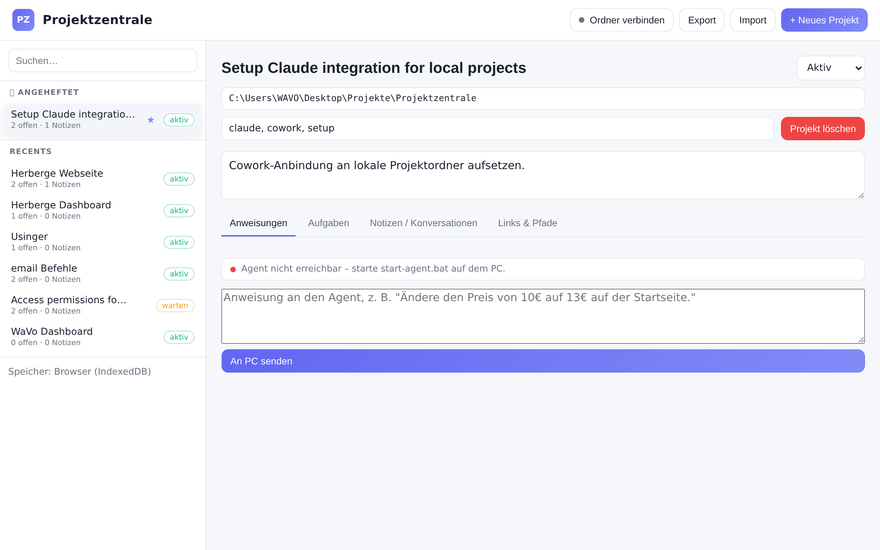Click the aktiv badge on Herberge Dashboard

179,210
